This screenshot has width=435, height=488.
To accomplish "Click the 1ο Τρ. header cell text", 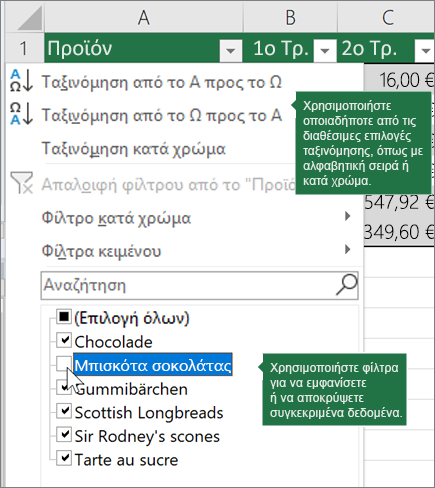I will (x=280, y=49).
